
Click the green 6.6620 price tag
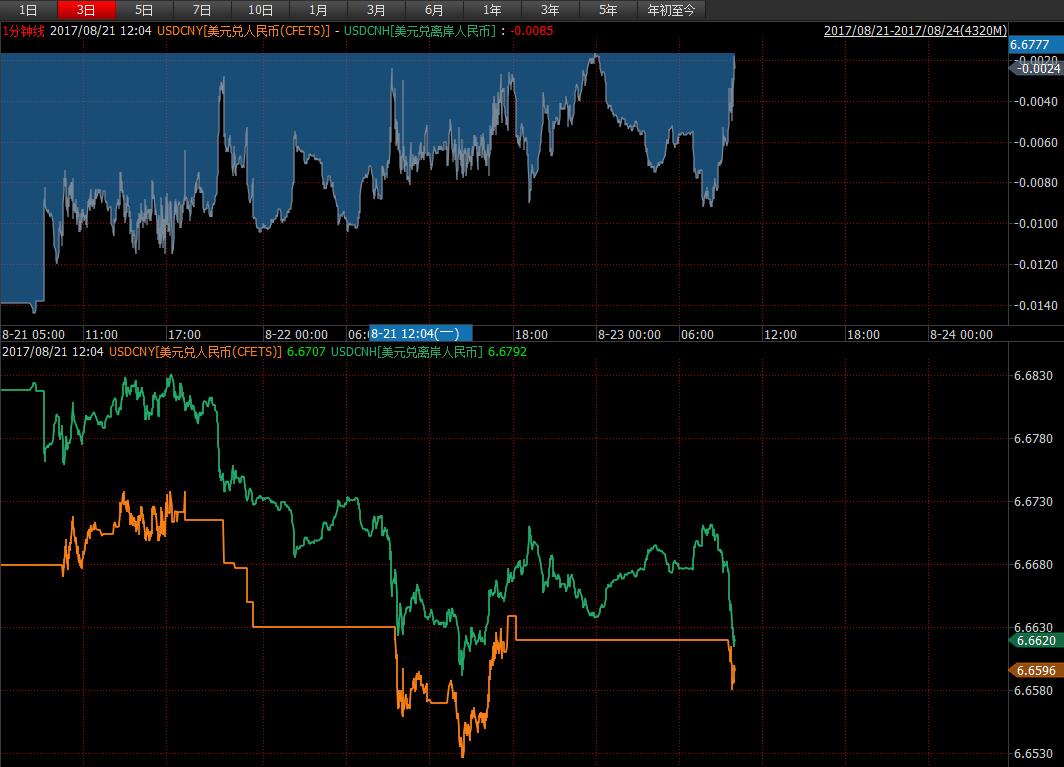[1036, 641]
